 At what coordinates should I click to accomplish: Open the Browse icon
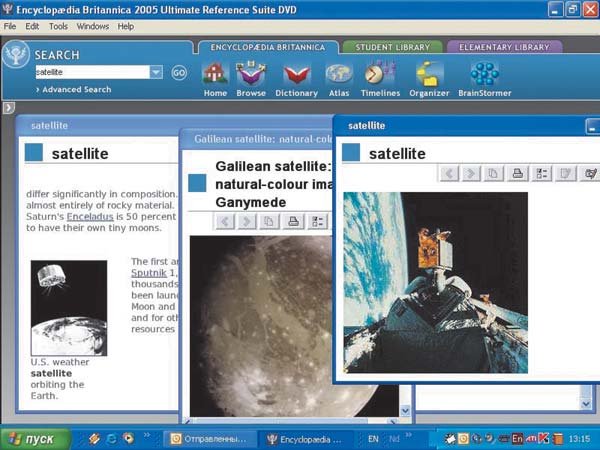(x=251, y=80)
